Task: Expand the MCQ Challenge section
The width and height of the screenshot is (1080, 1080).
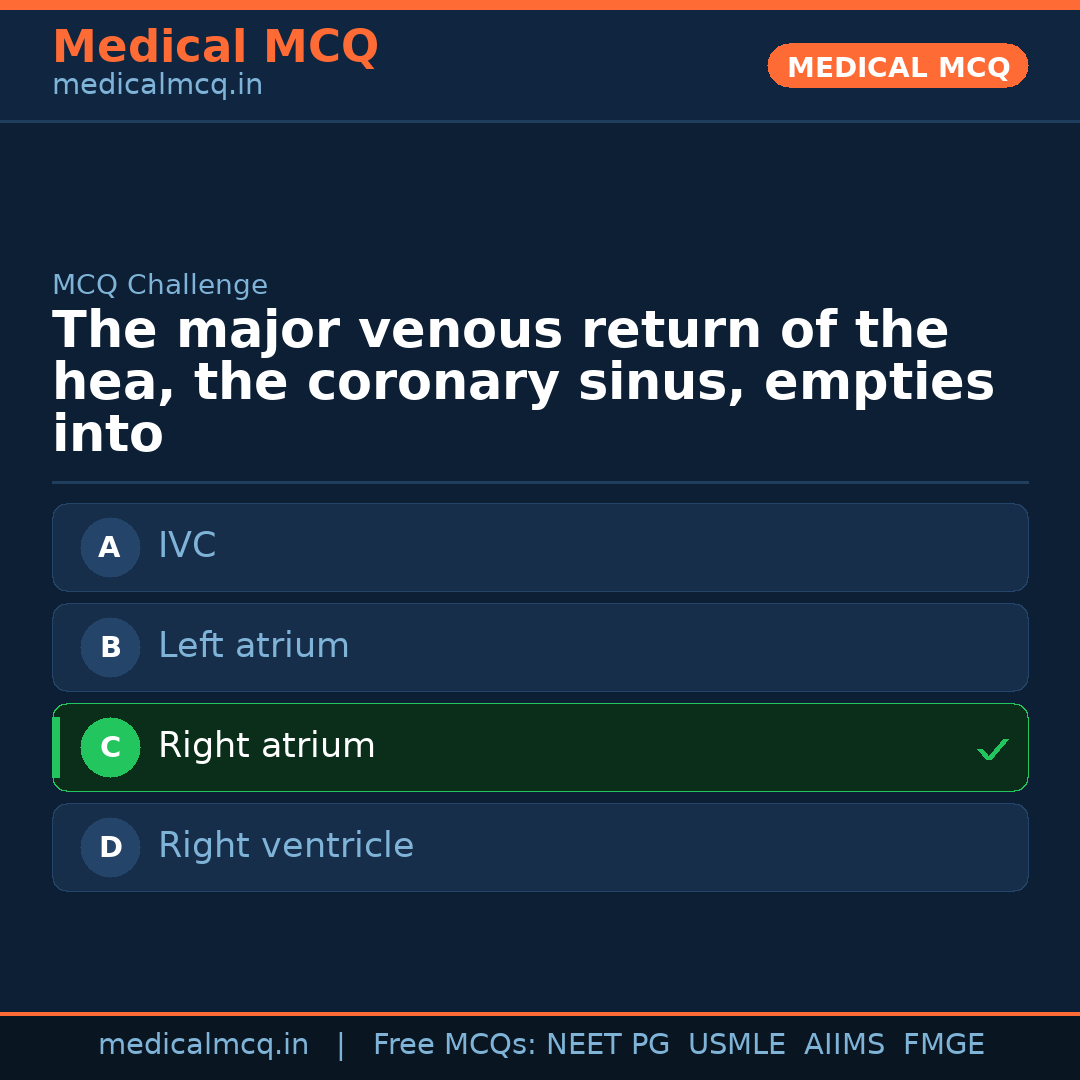Action: tap(160, 285)
